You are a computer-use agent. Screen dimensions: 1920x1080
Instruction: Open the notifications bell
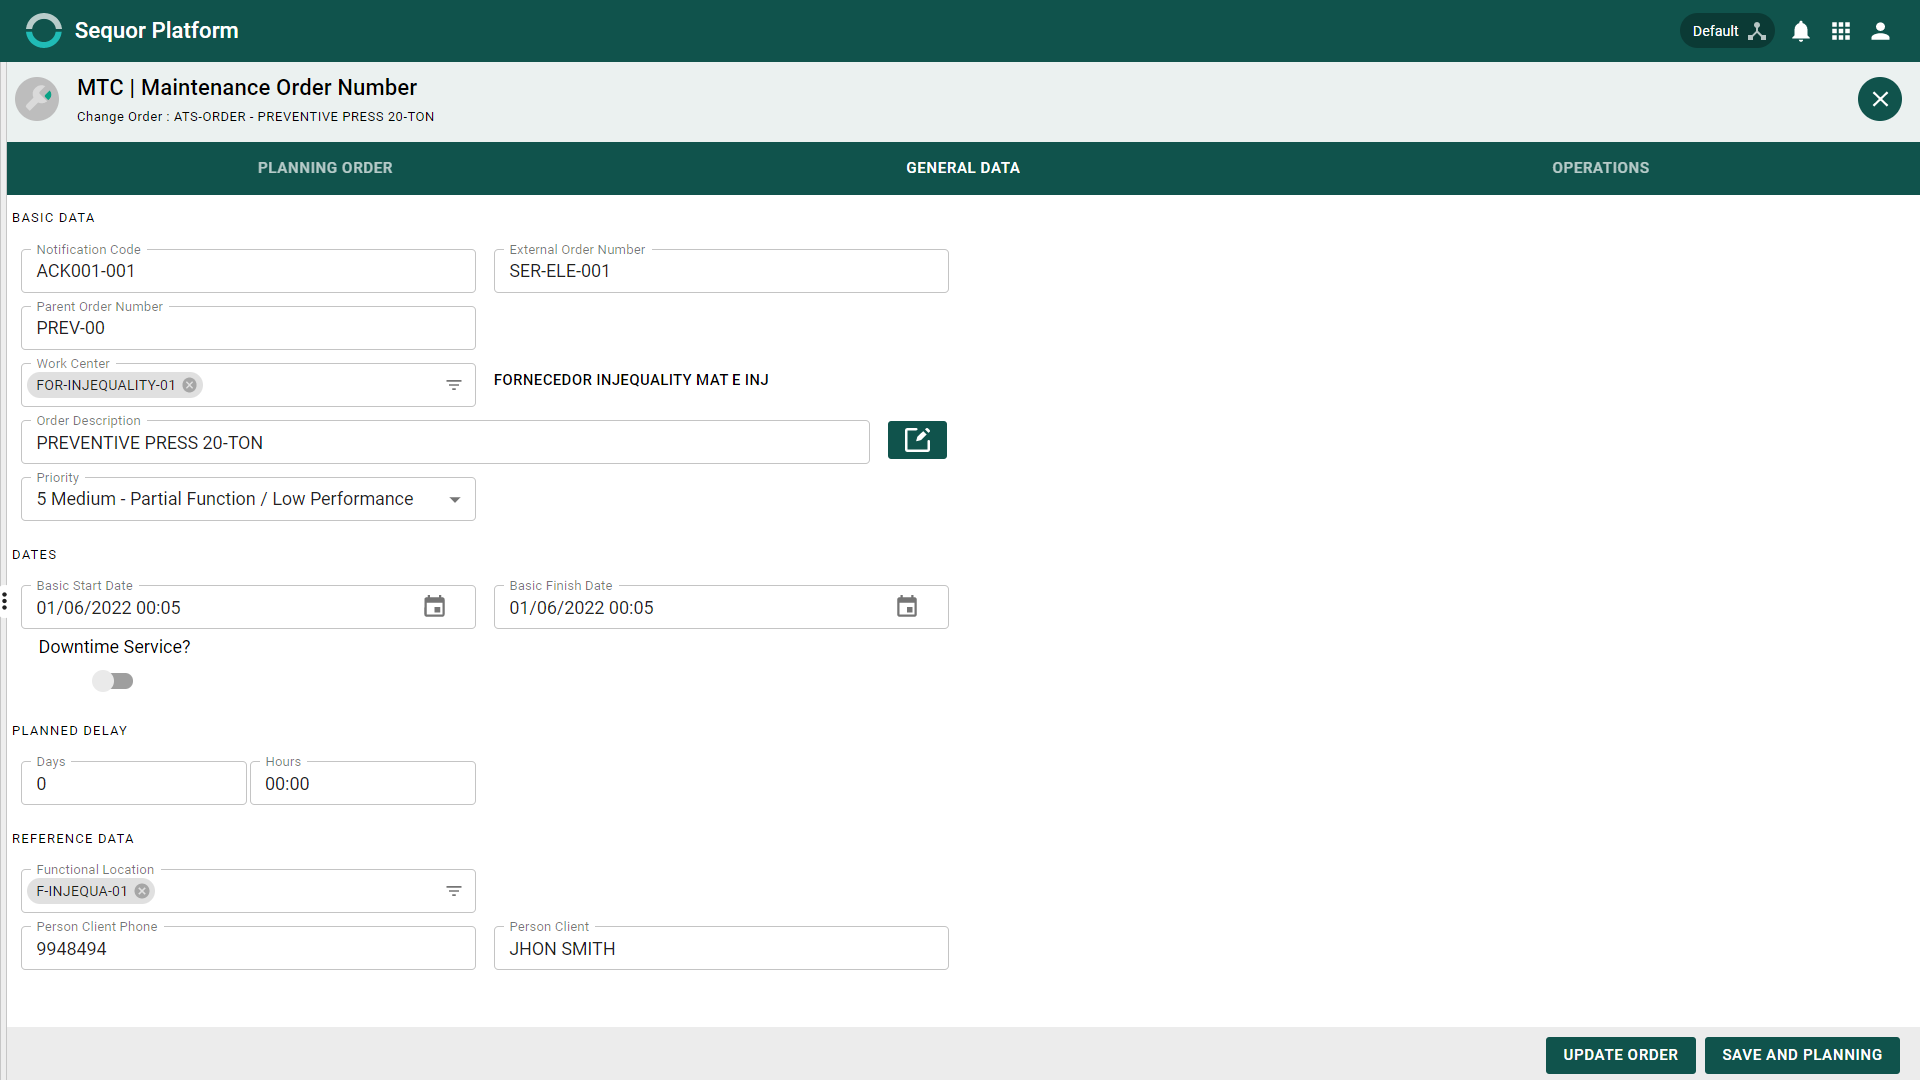pos(1801,31)
